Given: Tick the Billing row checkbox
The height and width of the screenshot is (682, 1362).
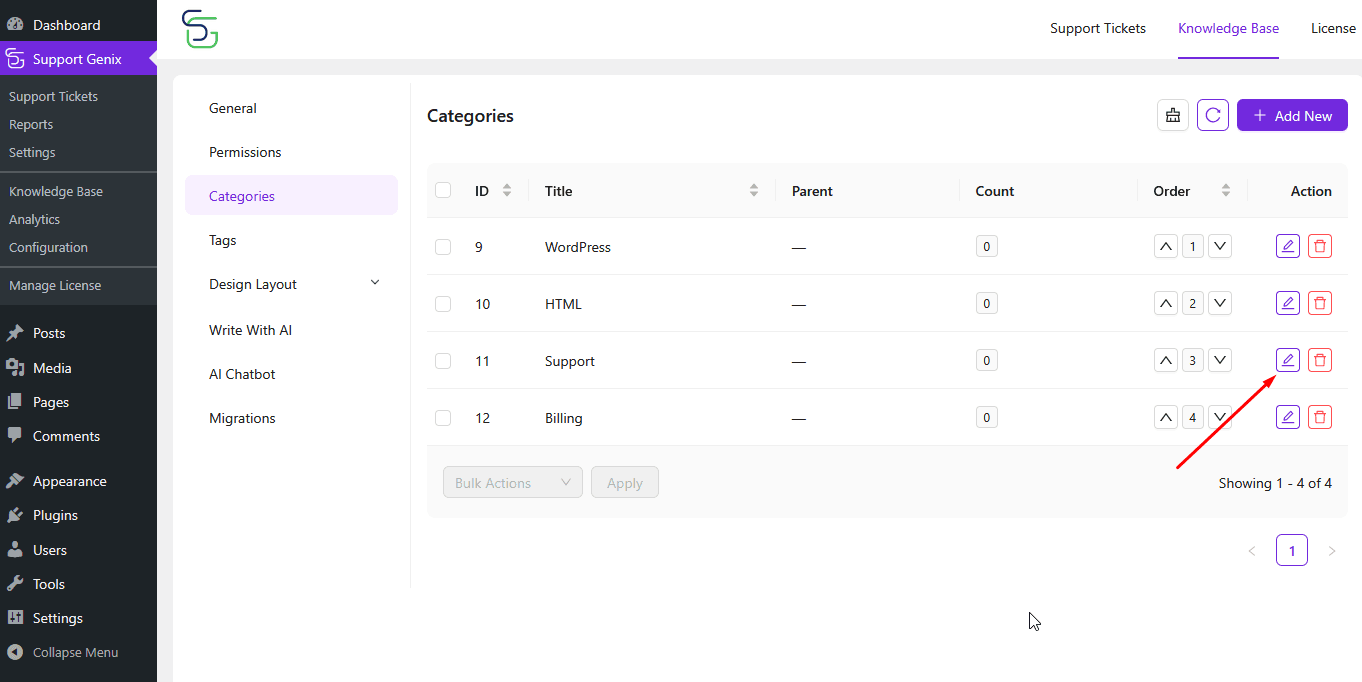Looking at the screenshot, I should coord(443,418).
